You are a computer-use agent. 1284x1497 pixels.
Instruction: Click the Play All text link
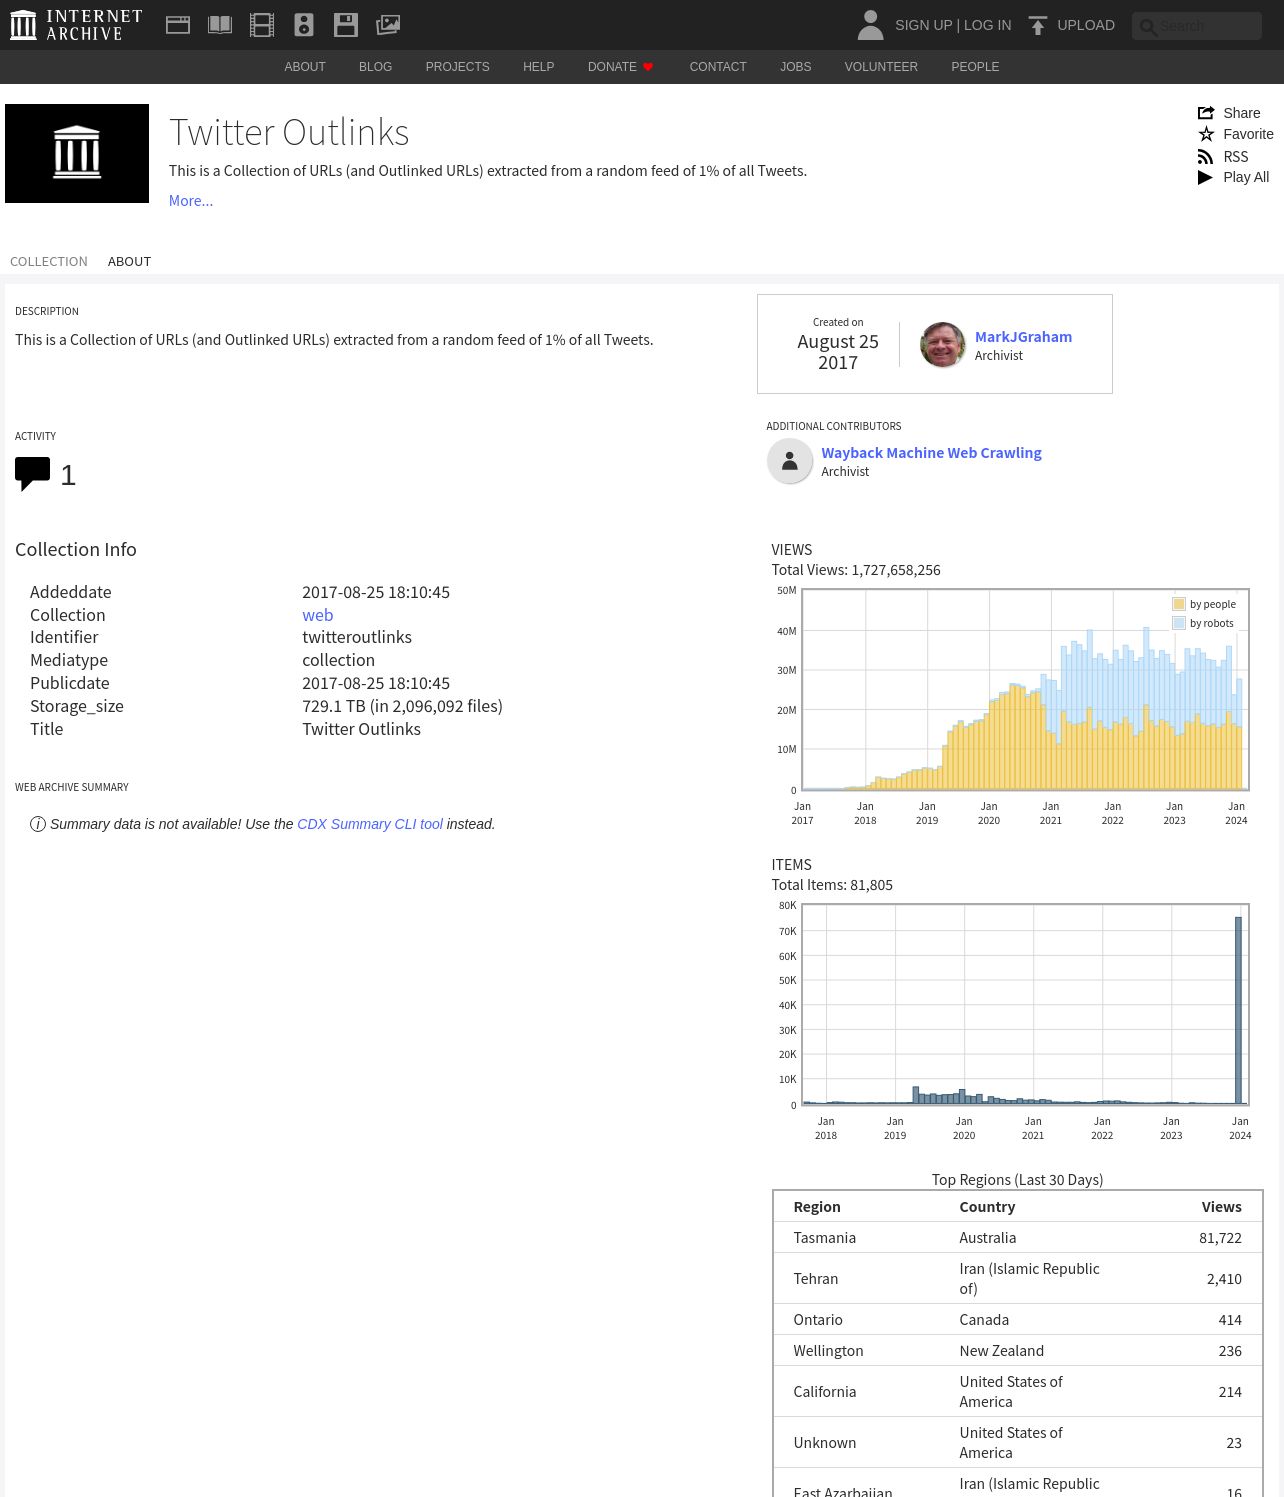pyautogui.click(x=1246, y=177)
